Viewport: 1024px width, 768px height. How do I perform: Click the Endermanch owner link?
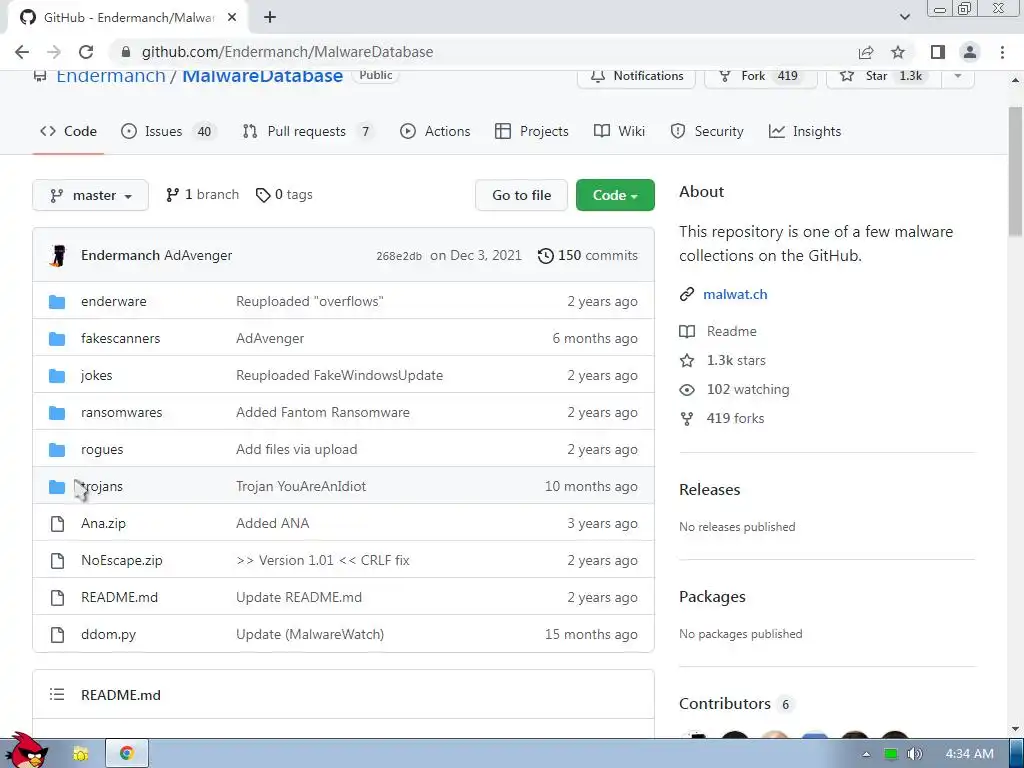pyautogui.click(x=111, y=76)
